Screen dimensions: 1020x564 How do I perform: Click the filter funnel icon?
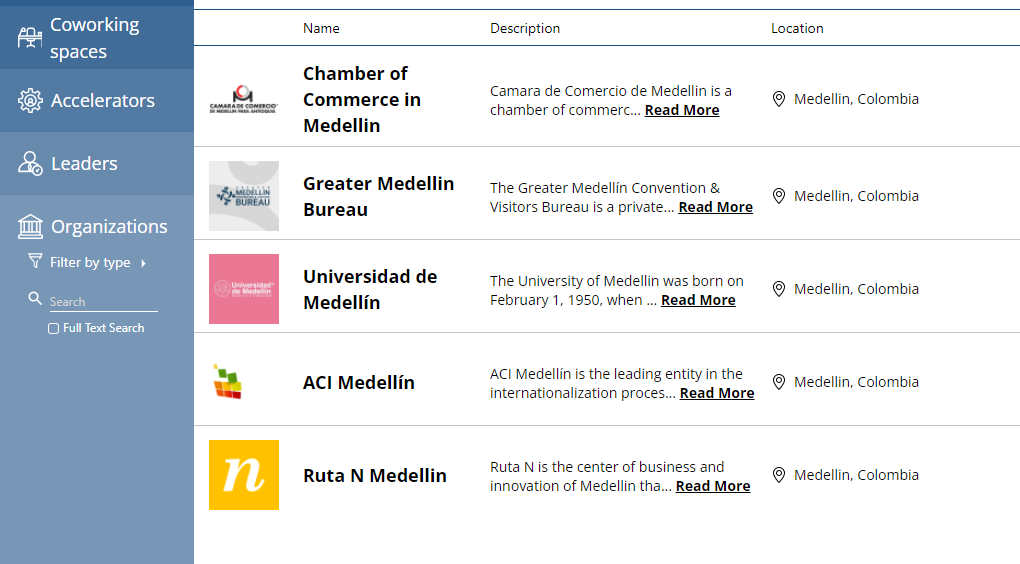tap(35, 262)
